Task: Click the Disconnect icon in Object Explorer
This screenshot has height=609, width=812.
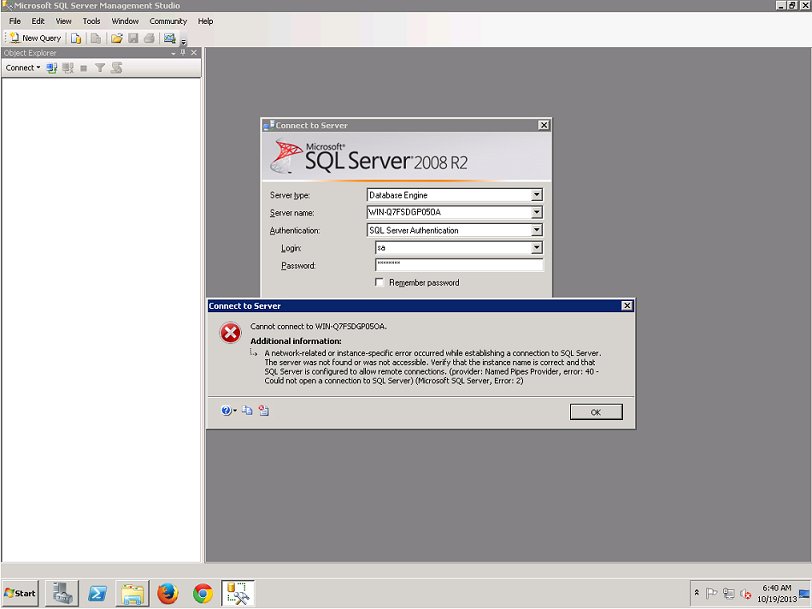Action: click(68, 68)
